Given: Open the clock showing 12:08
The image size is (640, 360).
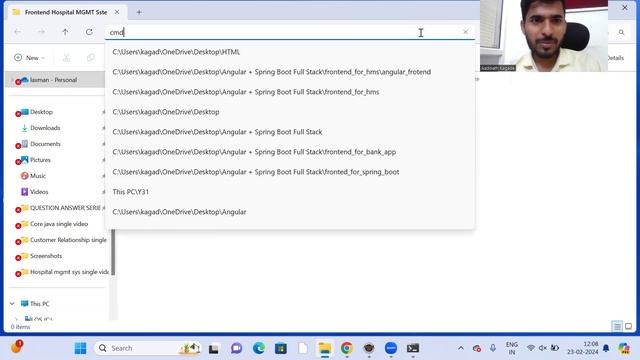Looking at the screenshot, I should (582, 348).
